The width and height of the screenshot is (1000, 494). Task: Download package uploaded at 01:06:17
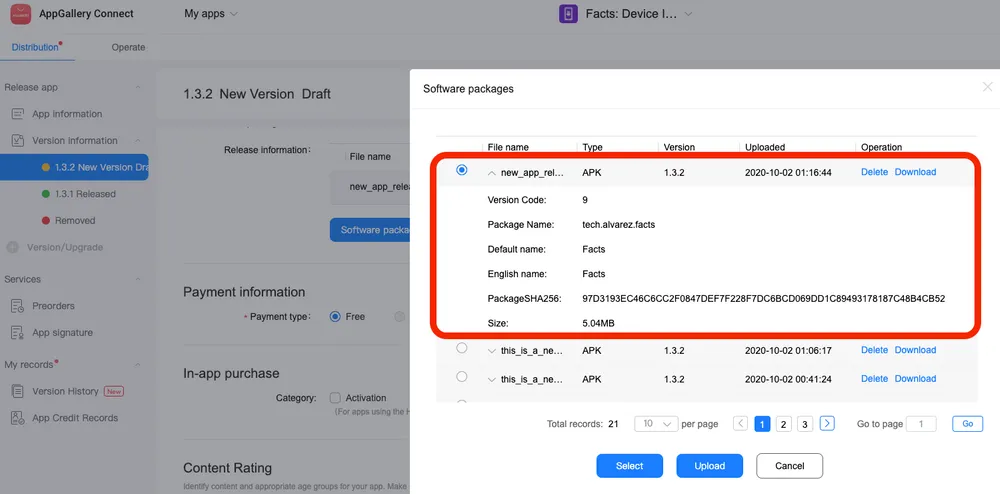[915, 350]
